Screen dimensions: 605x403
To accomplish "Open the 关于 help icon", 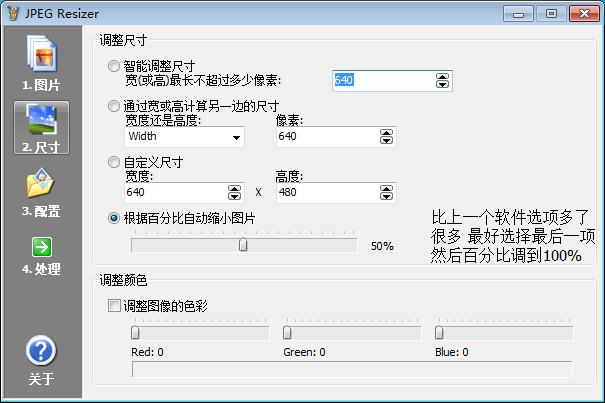I will [41, 360].
